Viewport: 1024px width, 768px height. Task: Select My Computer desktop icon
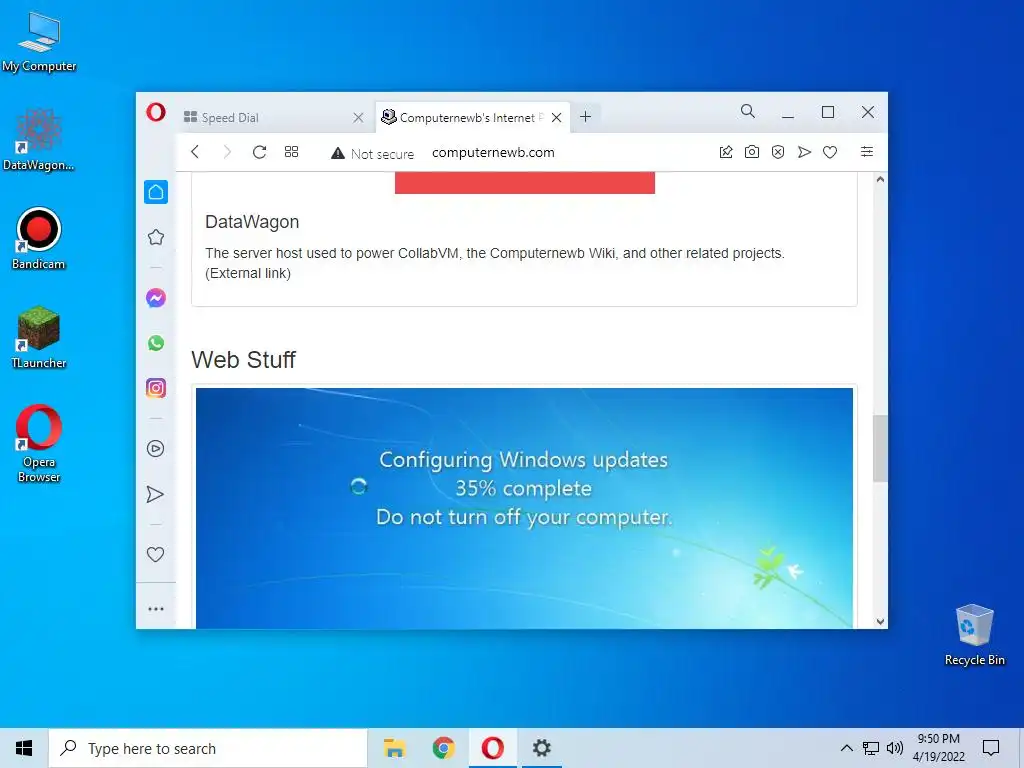[39, 42]
